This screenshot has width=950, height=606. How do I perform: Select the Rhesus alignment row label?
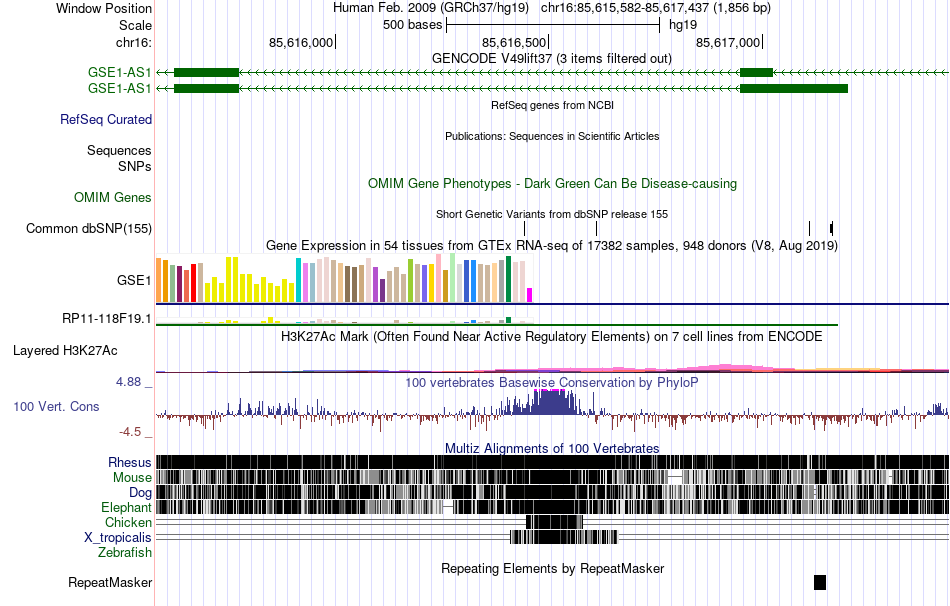130,463
